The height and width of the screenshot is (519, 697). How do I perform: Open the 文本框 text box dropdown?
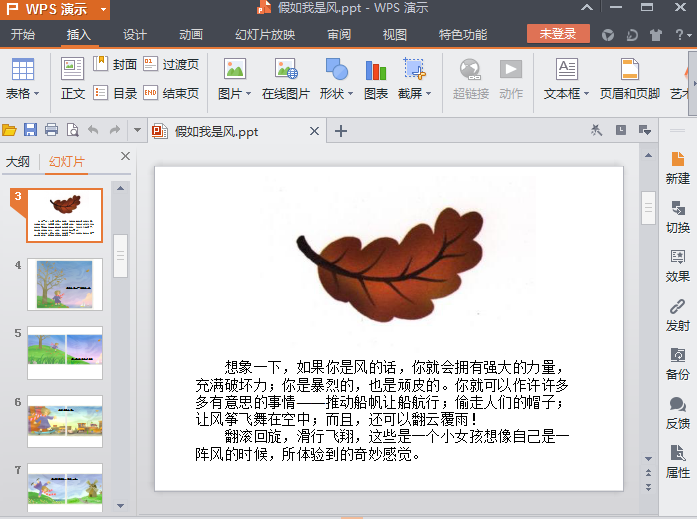566,94
